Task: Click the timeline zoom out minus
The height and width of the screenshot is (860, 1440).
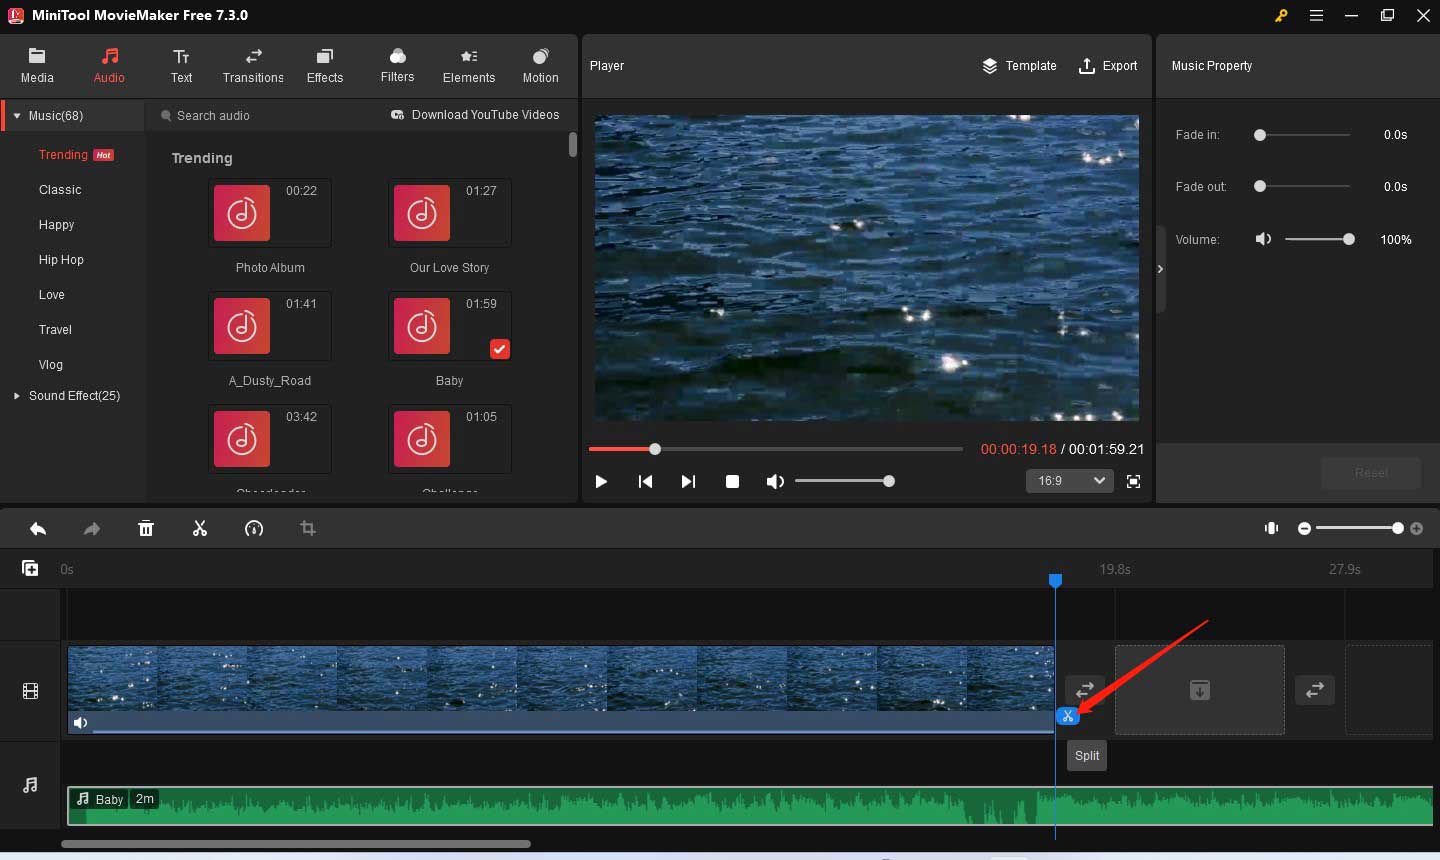Action: point(1304,528)
